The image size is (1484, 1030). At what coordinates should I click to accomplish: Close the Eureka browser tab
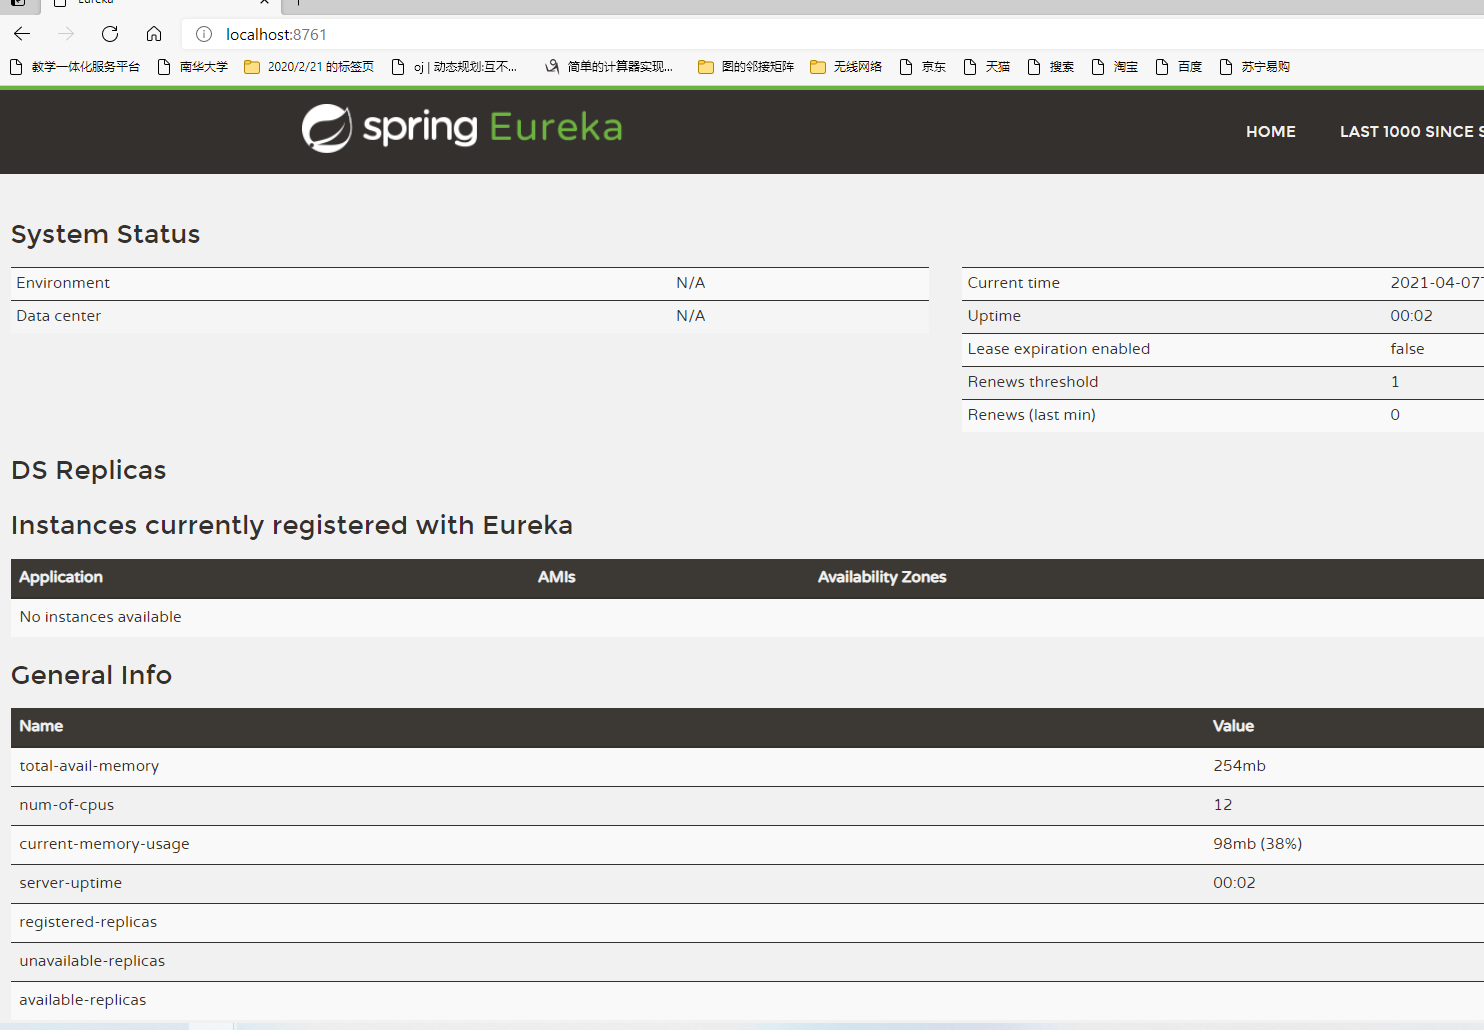point(264,2)
